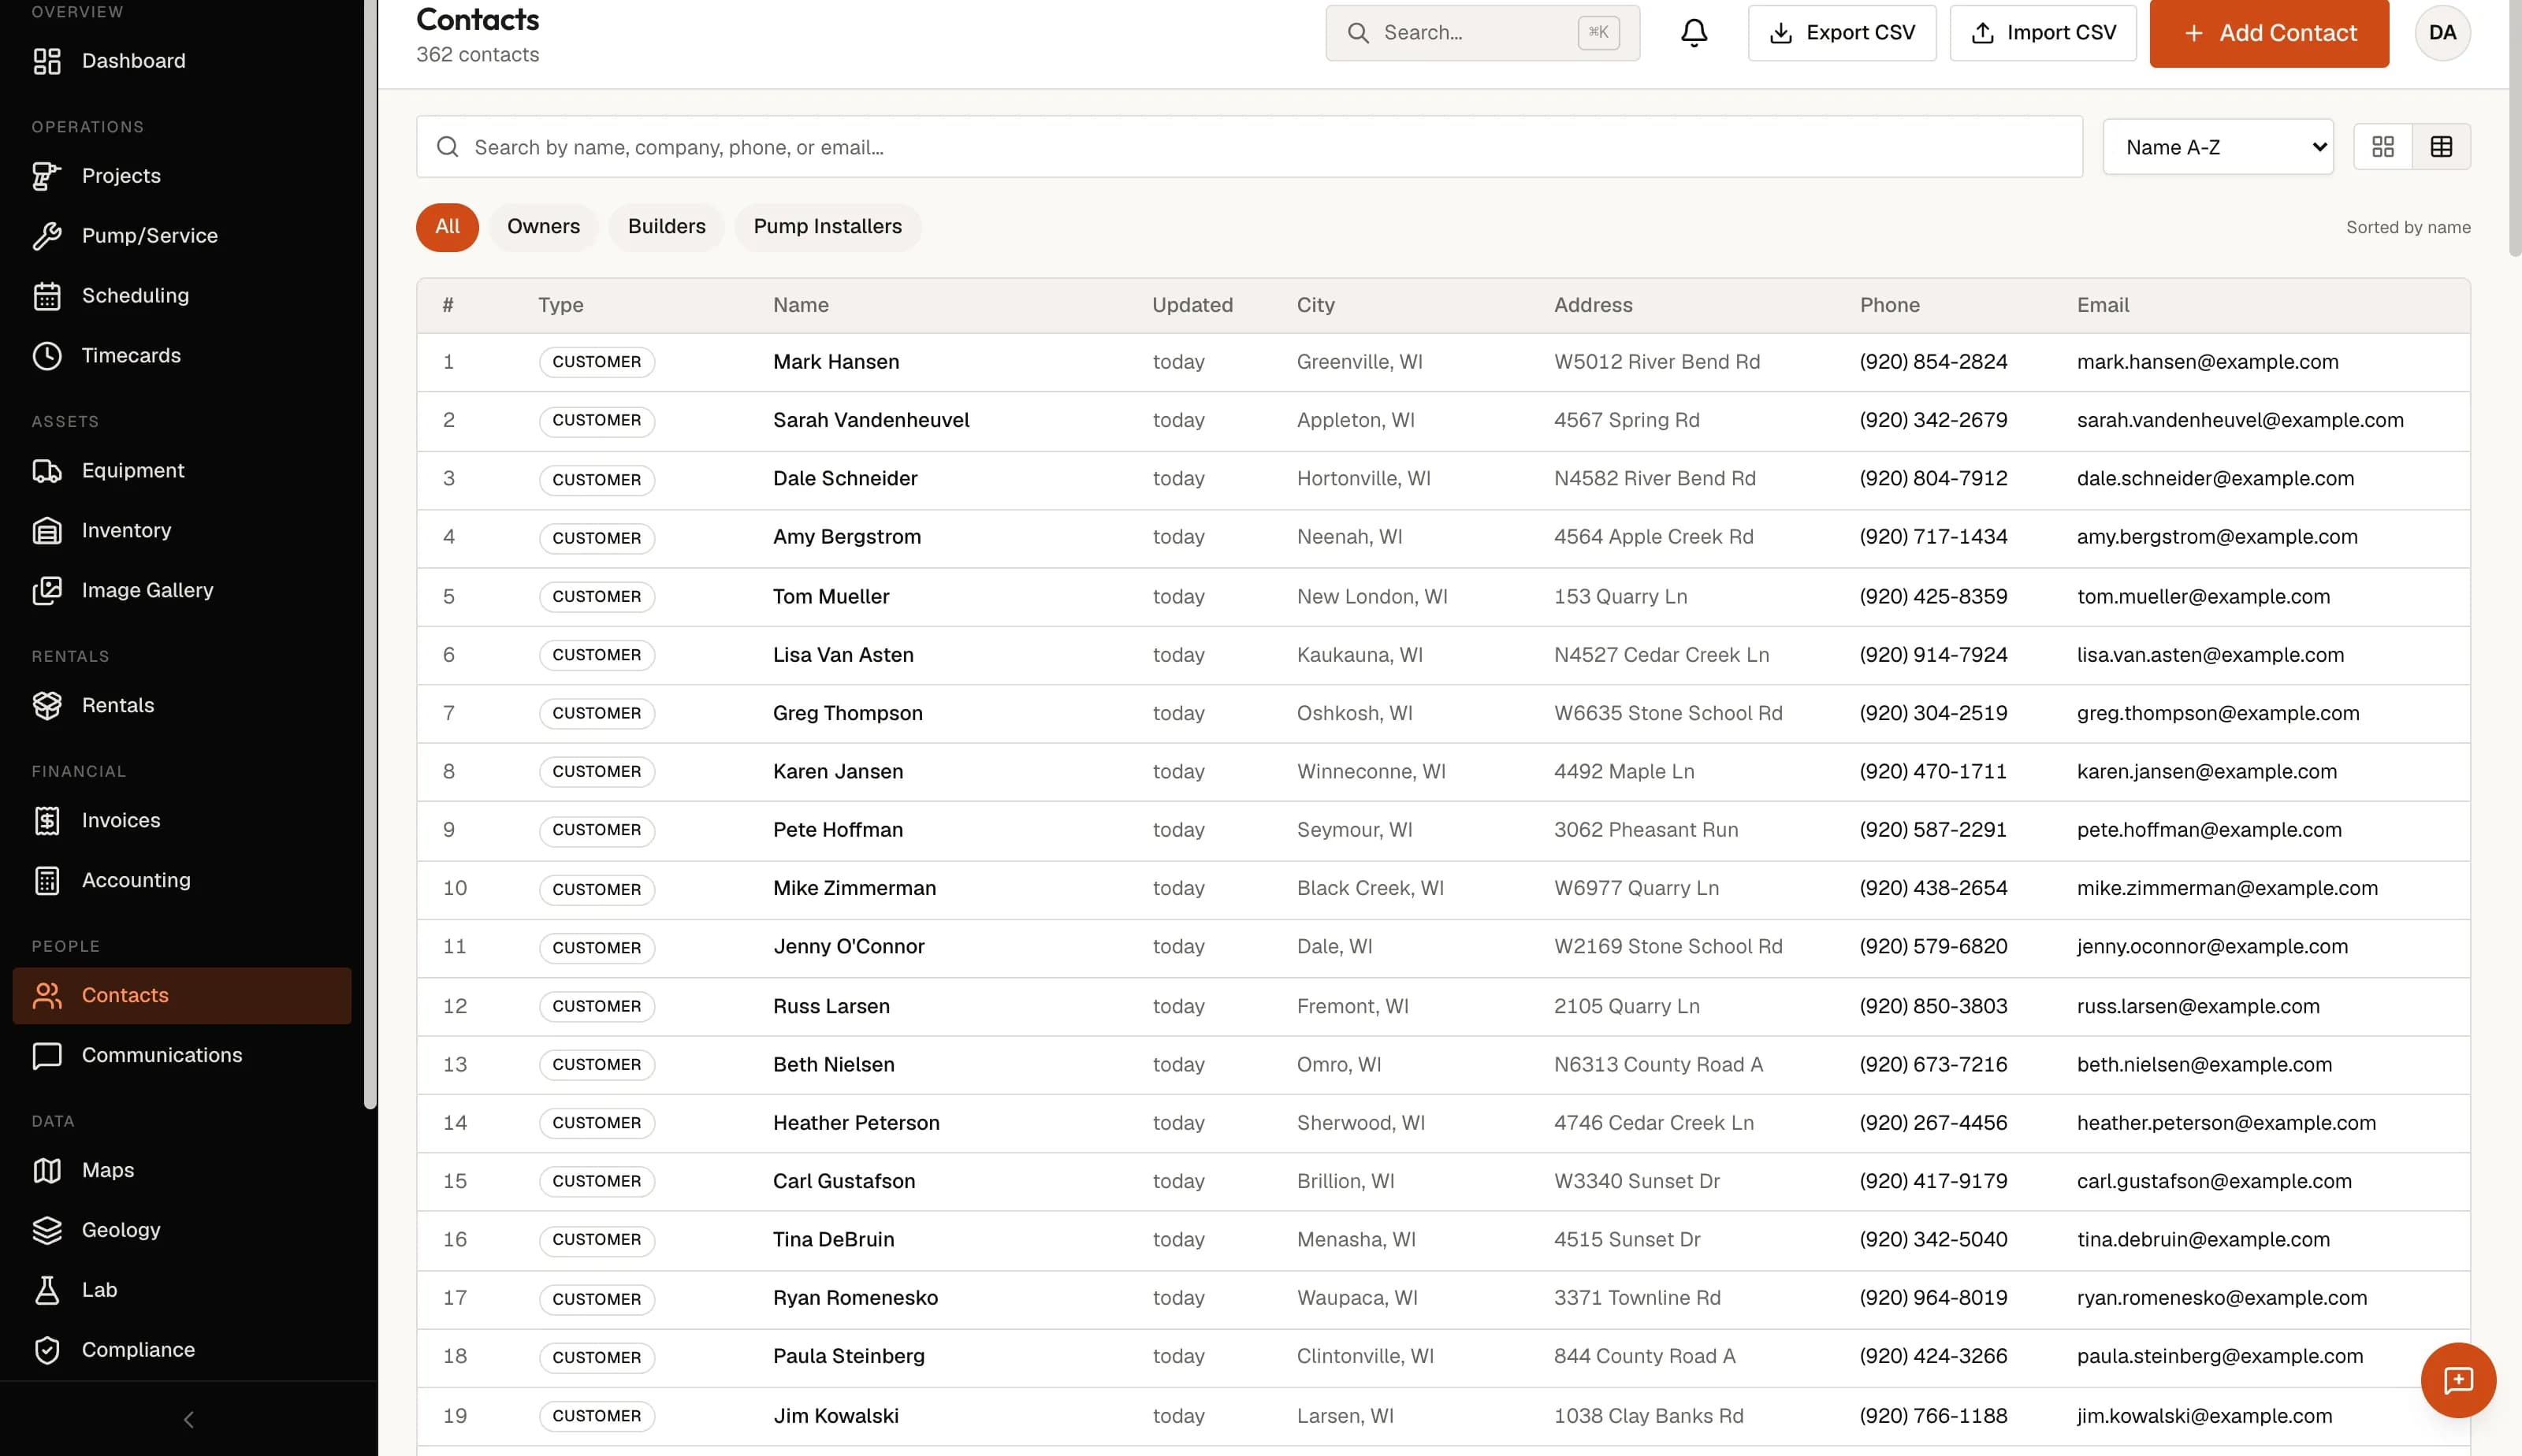
Task: Open contact Sarah Vandenheuvel
Action: coord(871,420)
